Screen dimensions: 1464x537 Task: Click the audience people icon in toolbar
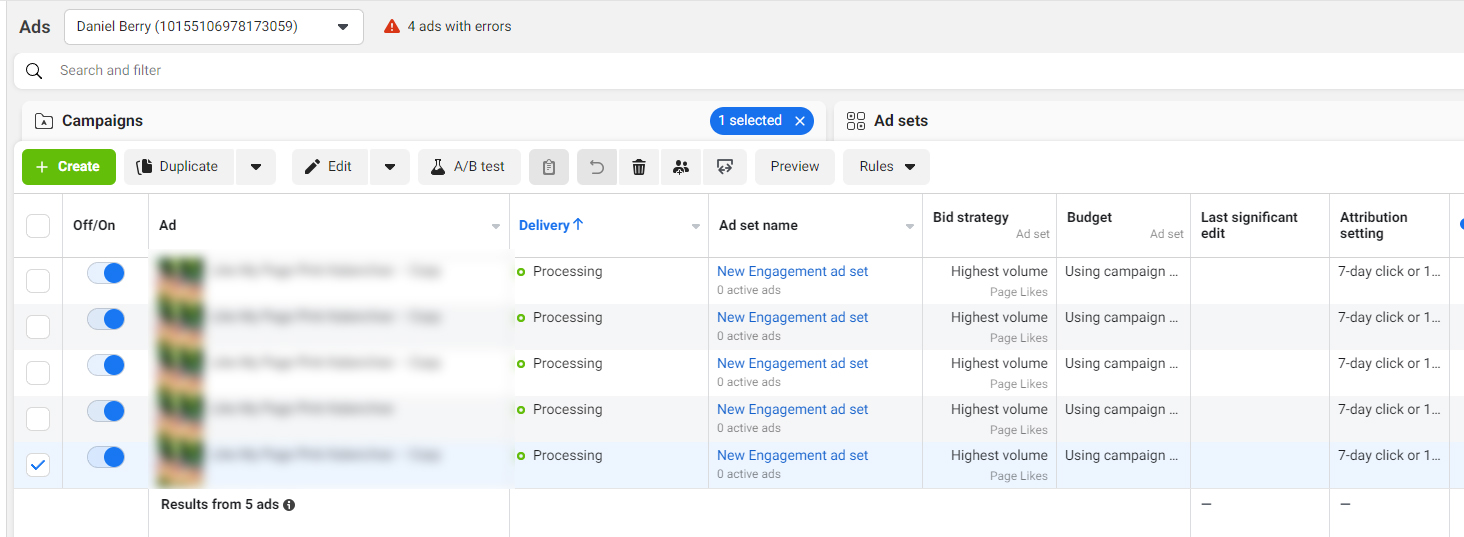(x=681, y=167)
